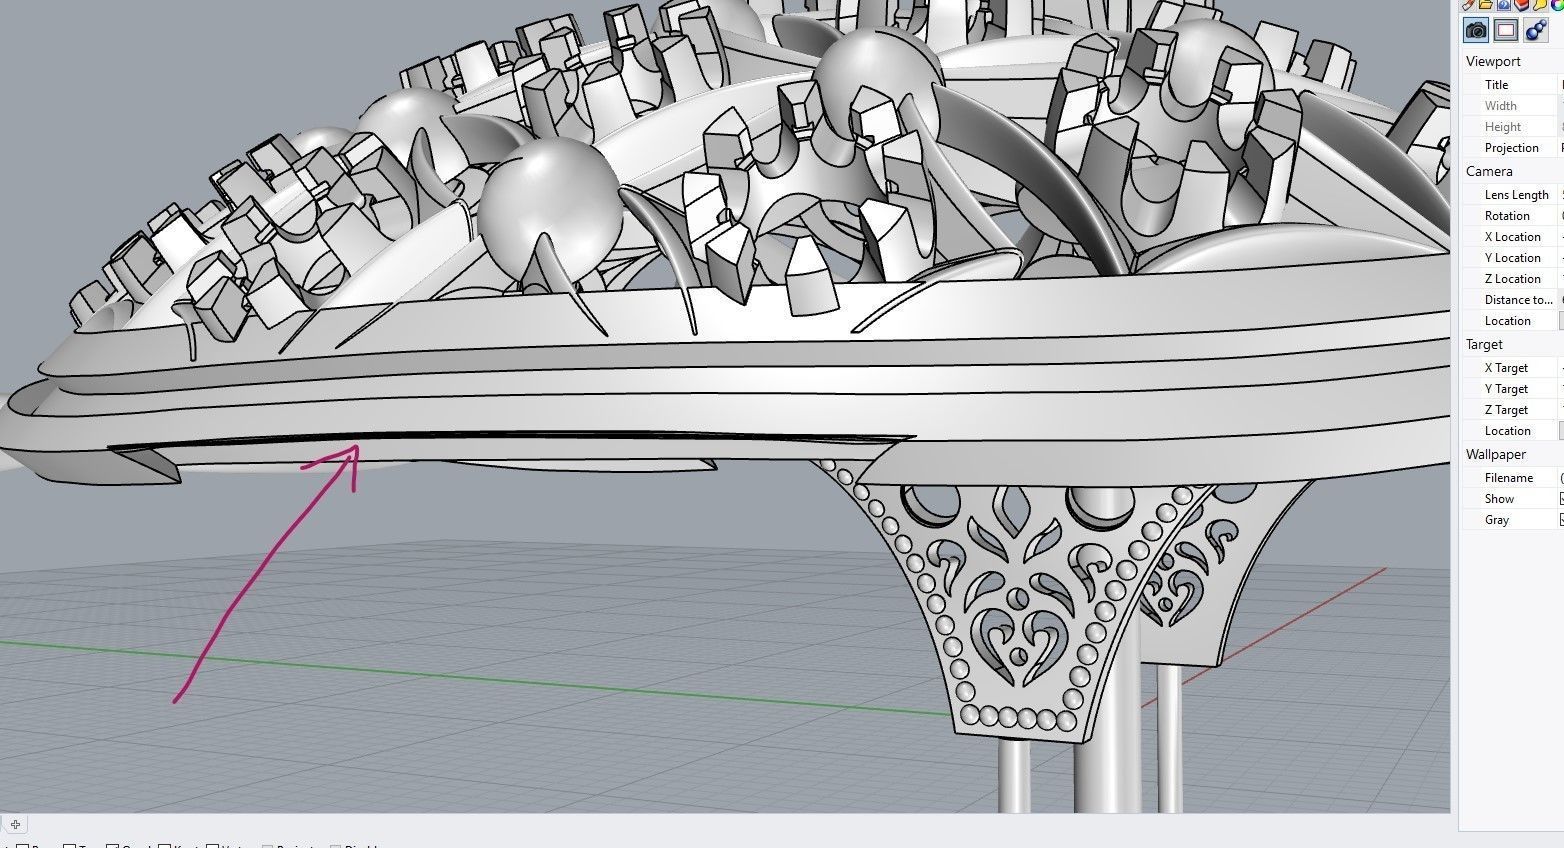Screen dimensions: 1564x848
Task: Click the Gray wallpaper label
Action: [1497, 520]
